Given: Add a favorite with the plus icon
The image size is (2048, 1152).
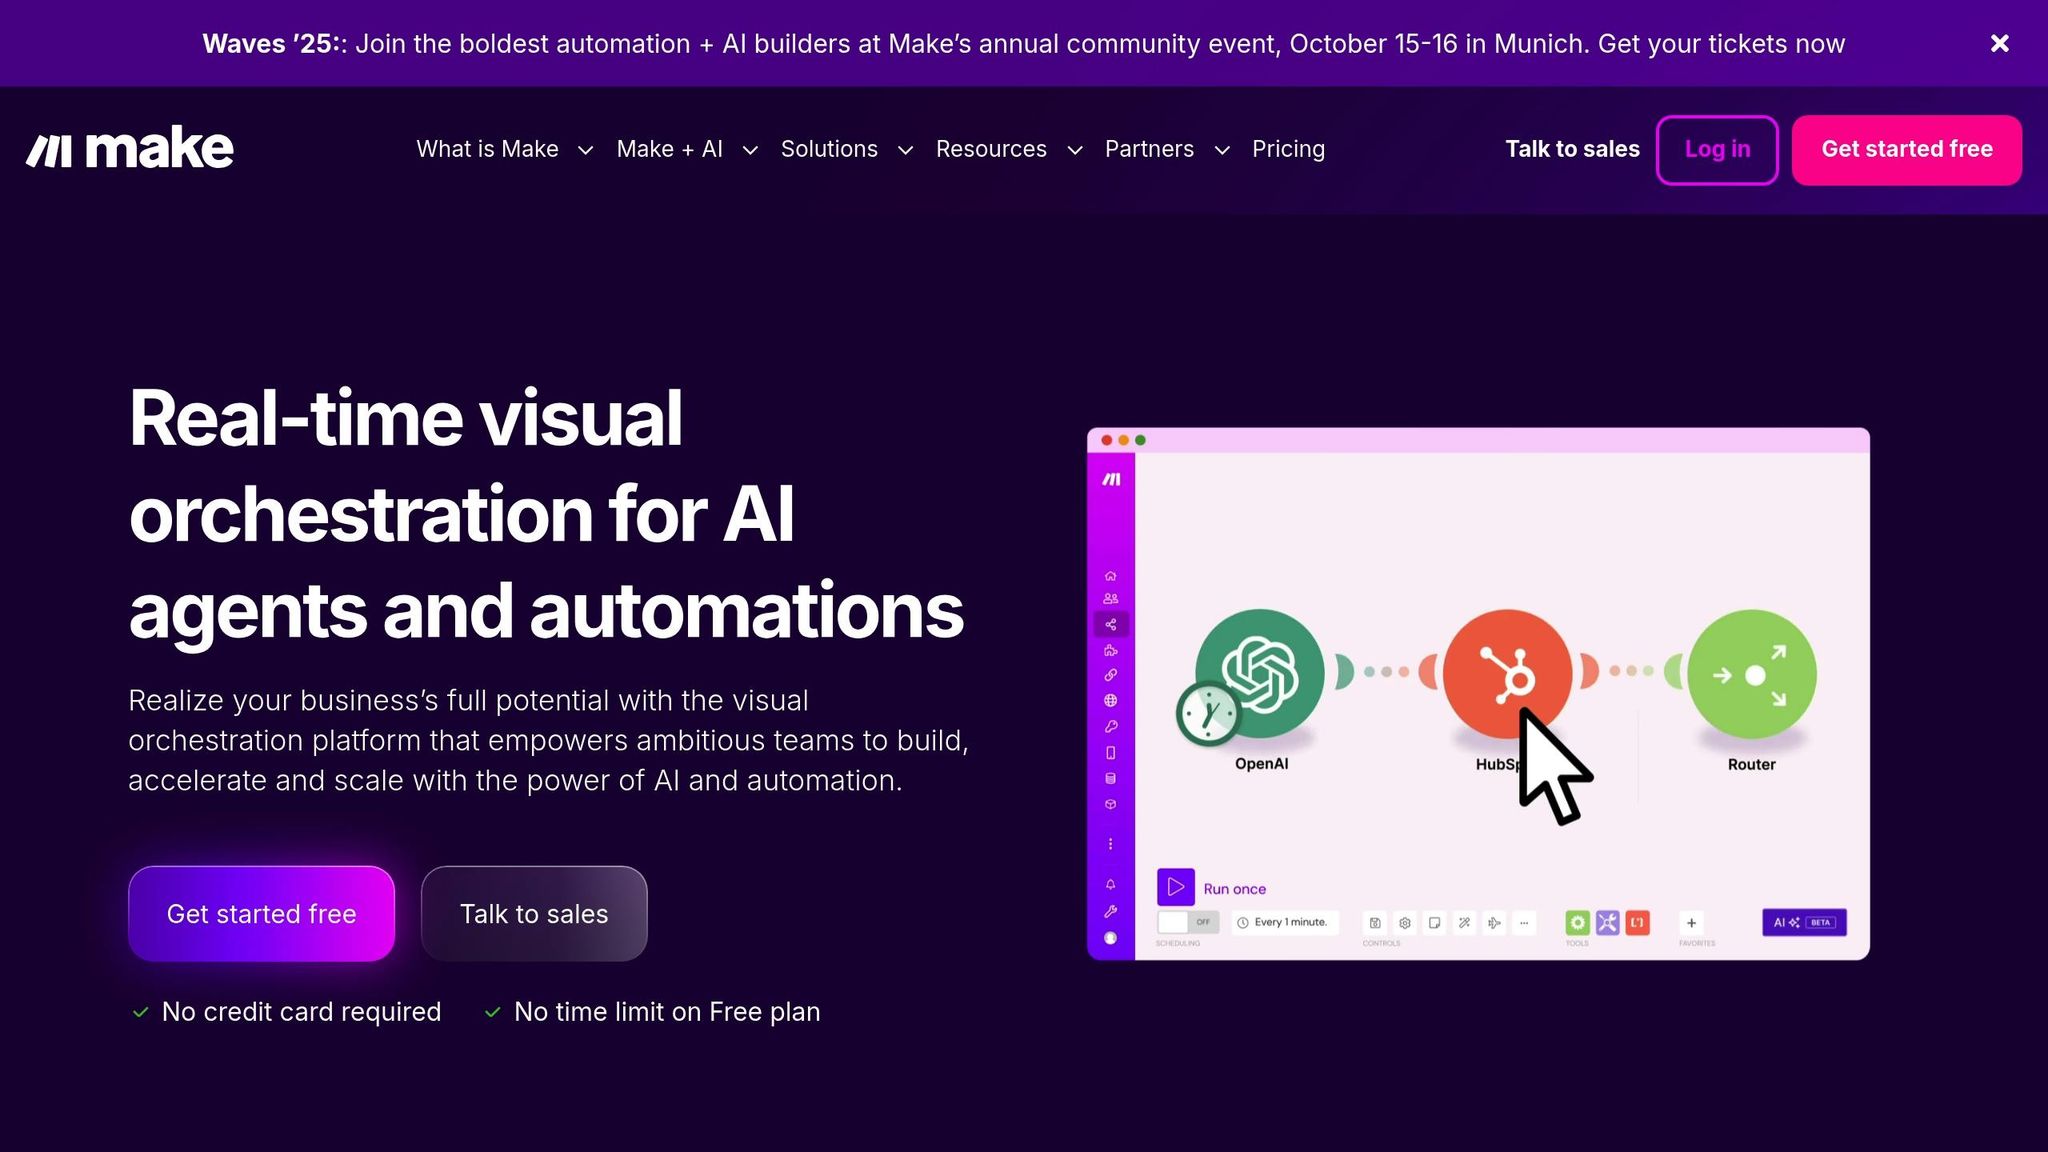Looking at the screenshot, I should click(1691, 923).
